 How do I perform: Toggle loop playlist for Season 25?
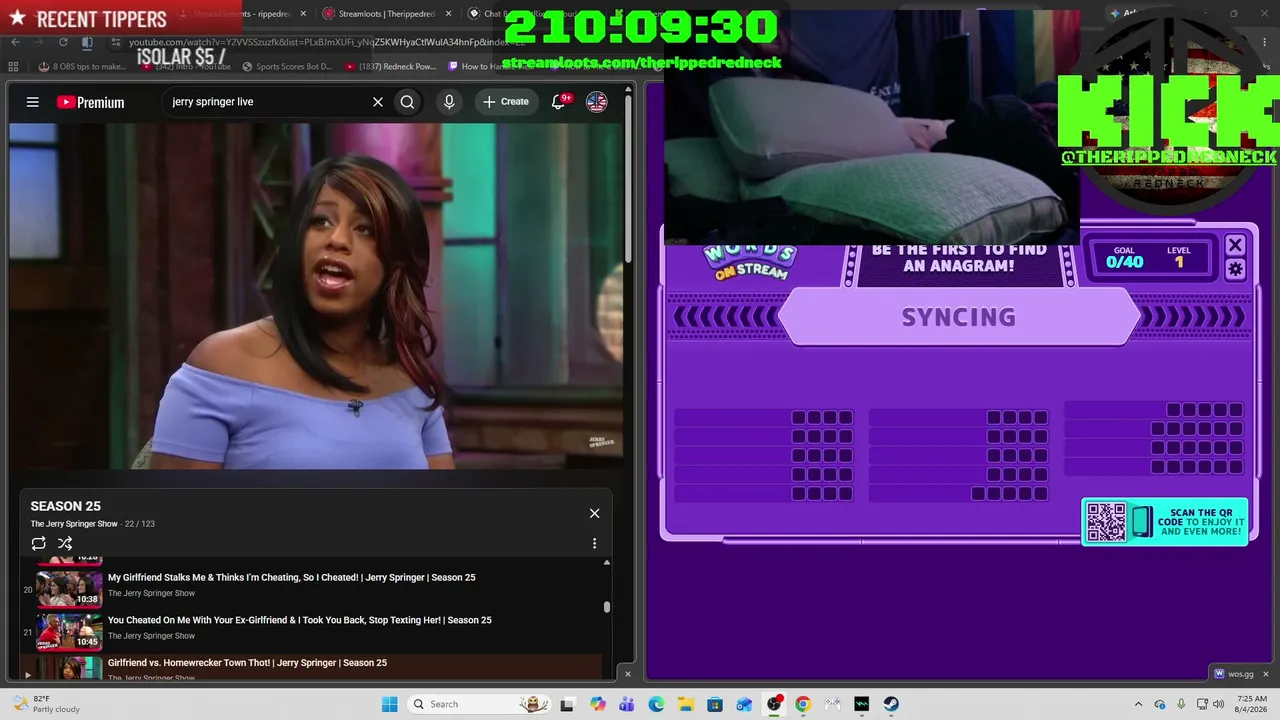38,543
